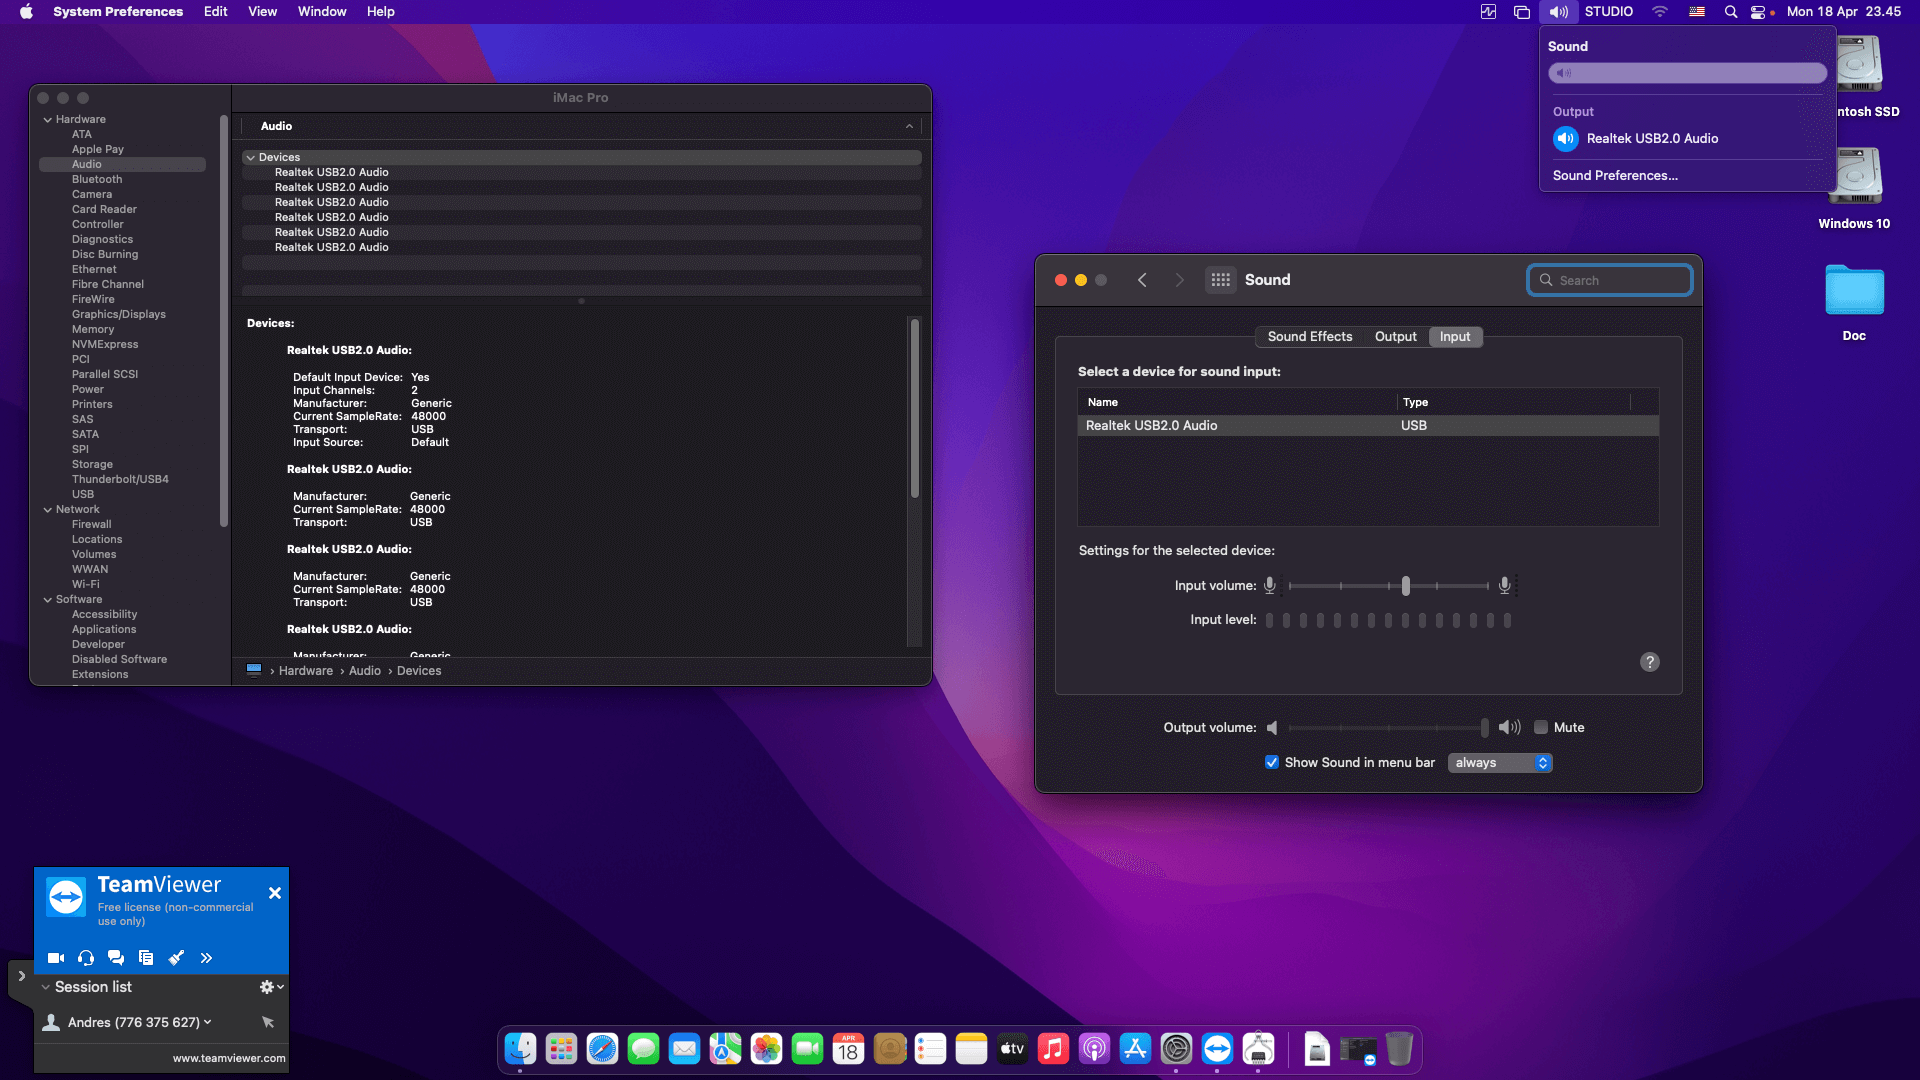This screenshot has width=1920, height=1080.
Task: Close the TeamViewer panel with the X
Action: coord(275,893)
